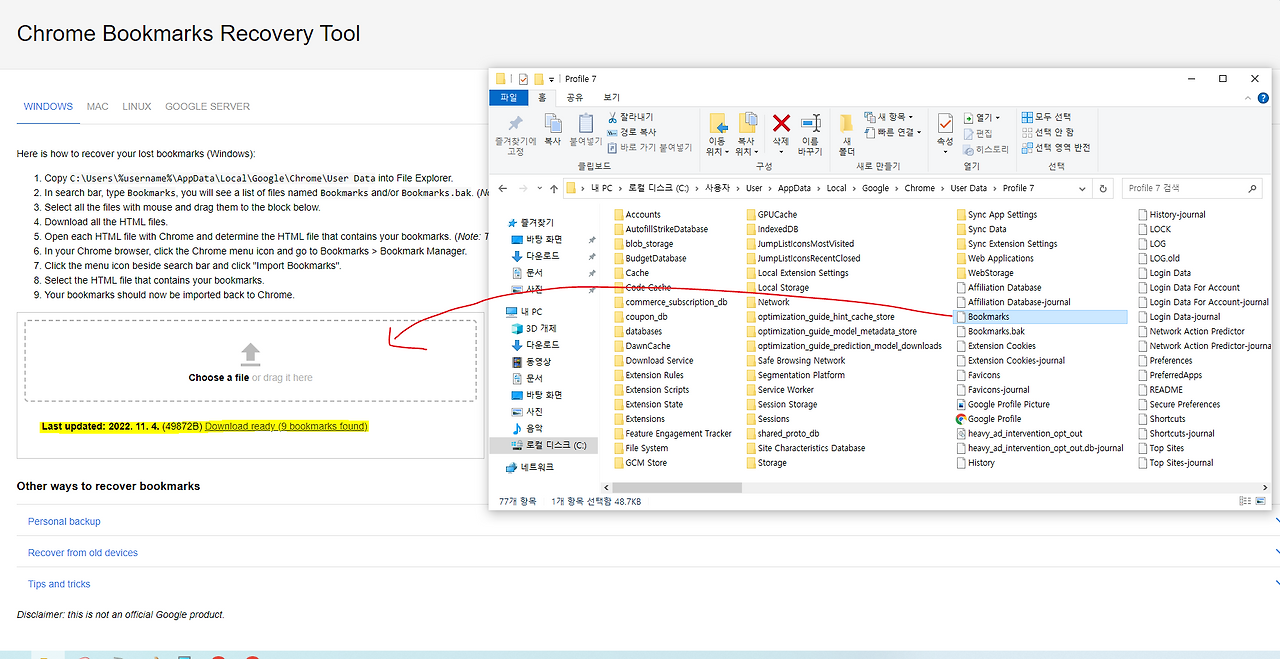The image size is (1280, 659).
Task: Click the Download ready (9 bookmarks found) link
Action: pos(286,426)
